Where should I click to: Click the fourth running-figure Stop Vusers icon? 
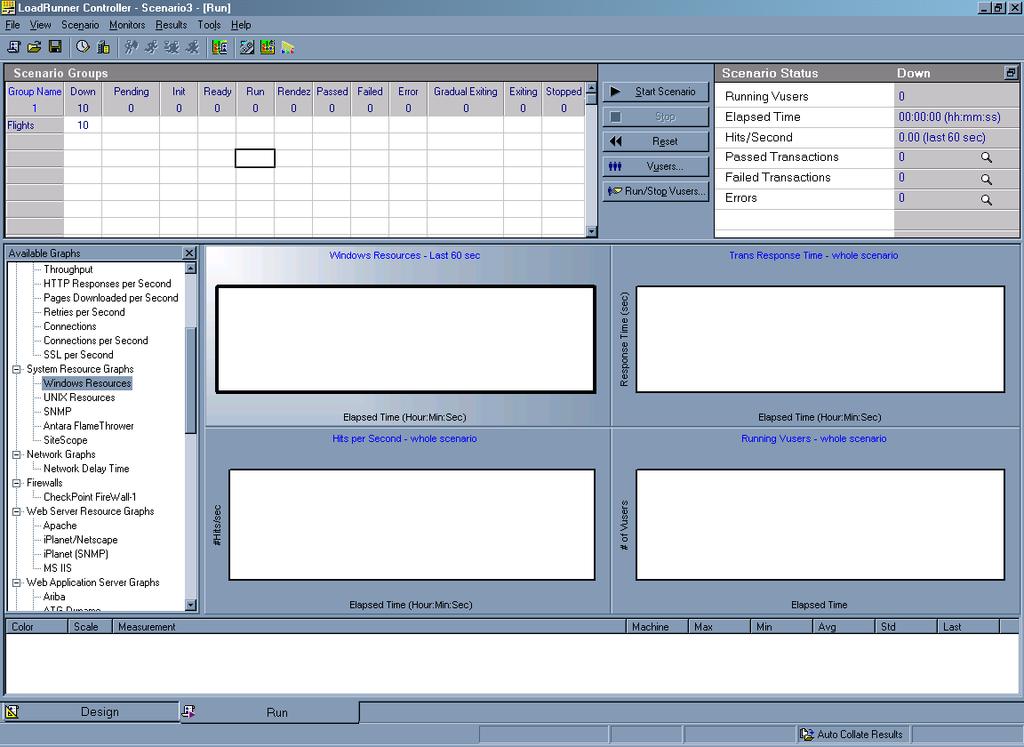point(192,47)
